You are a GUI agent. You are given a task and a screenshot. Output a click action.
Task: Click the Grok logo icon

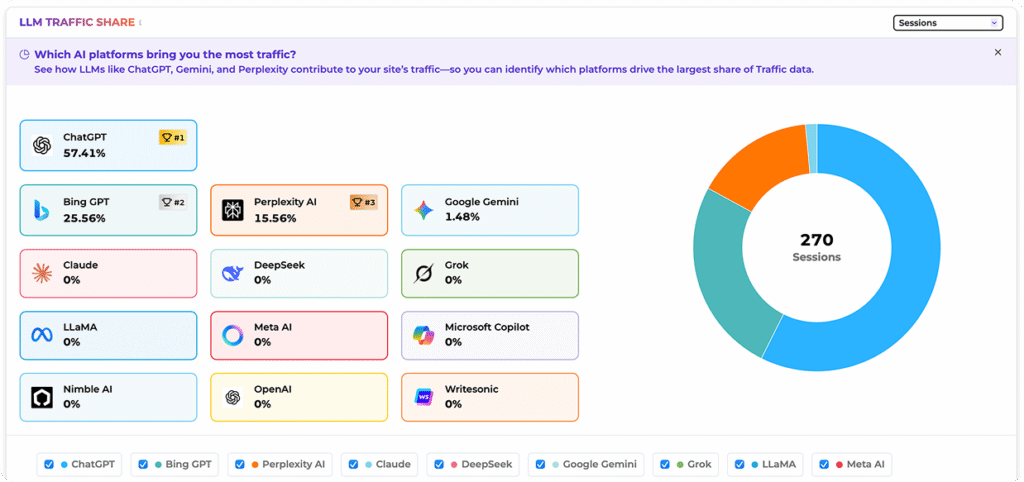pos(424,273)
